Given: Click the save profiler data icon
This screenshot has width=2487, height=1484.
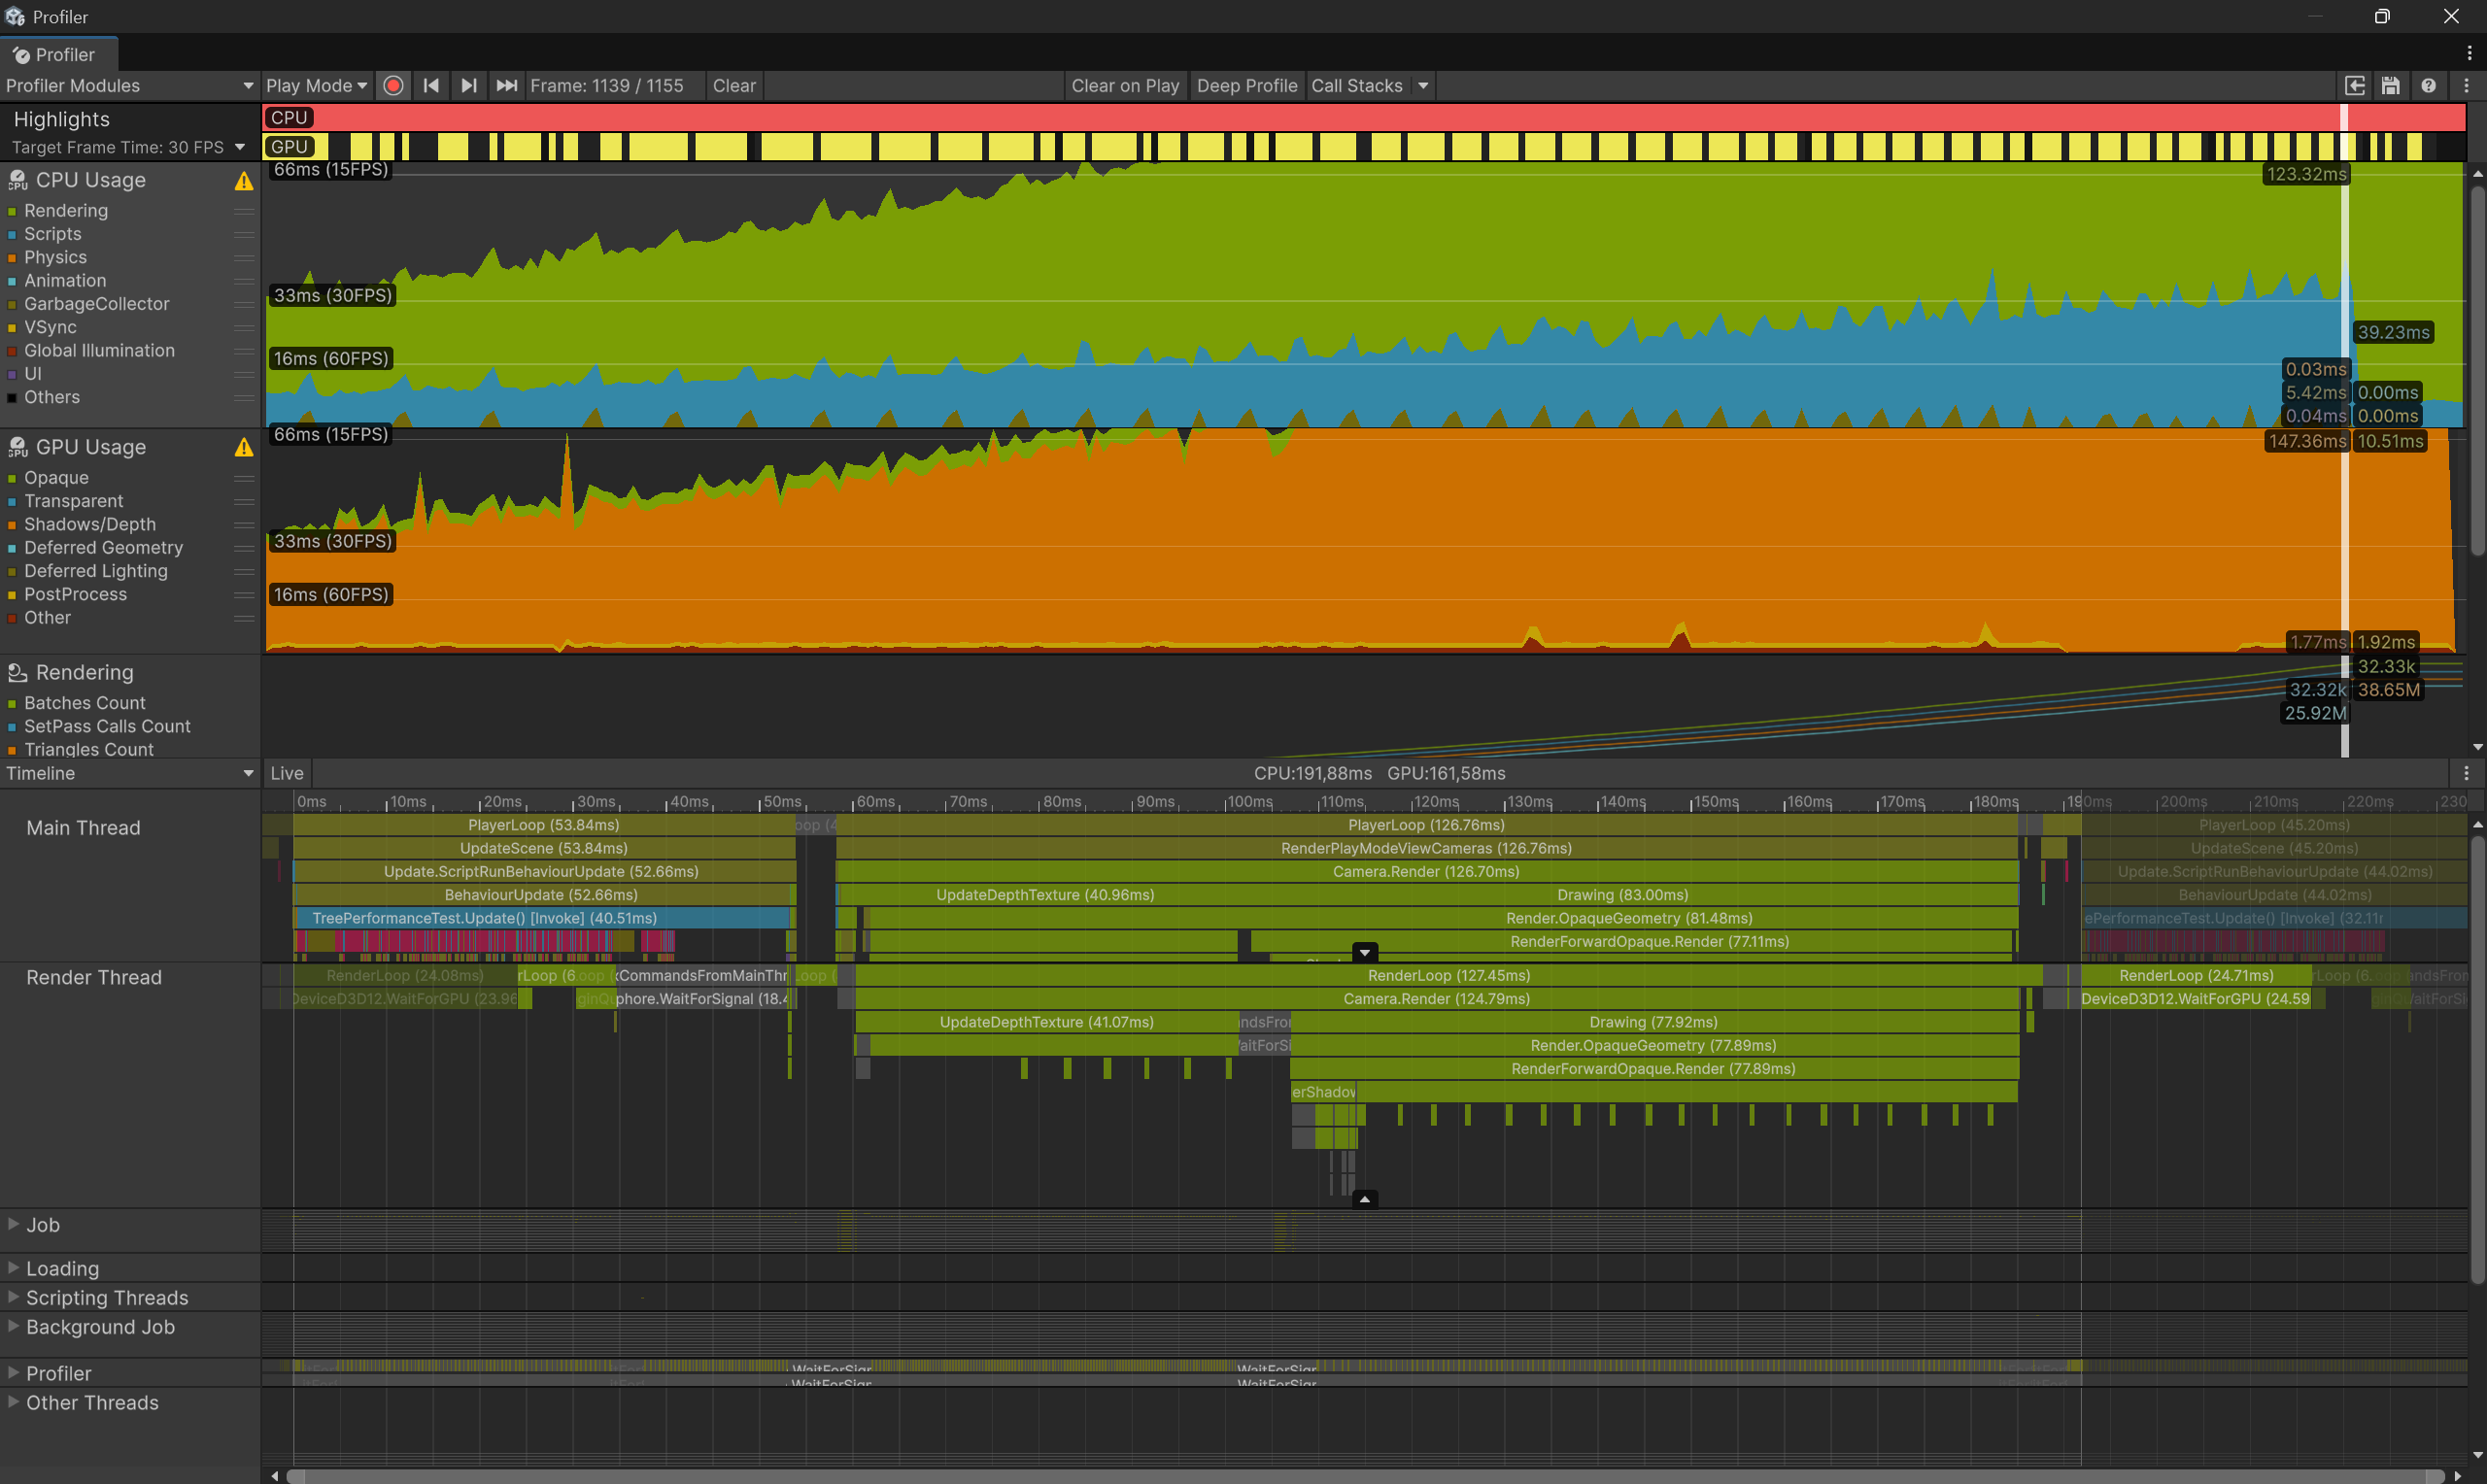Looking at the screenshot, I should tap(2390, 86).
